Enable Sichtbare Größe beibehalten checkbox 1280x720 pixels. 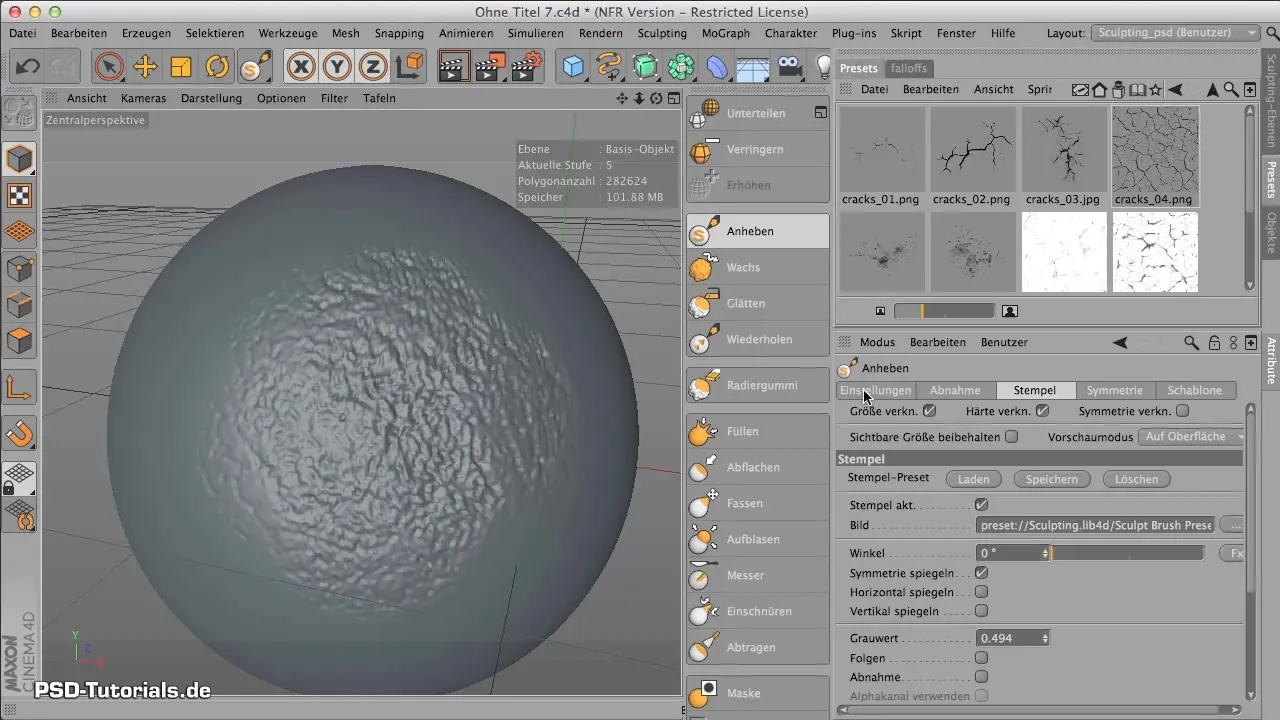(x=1011, y=437)
